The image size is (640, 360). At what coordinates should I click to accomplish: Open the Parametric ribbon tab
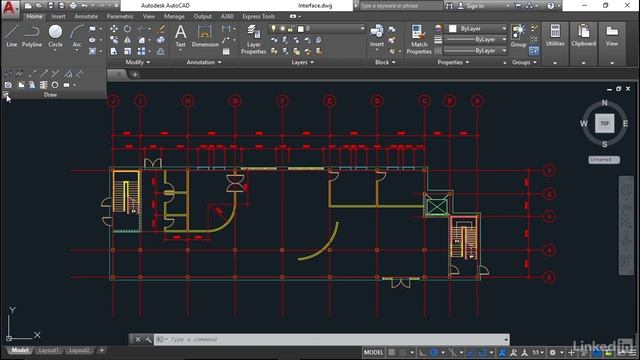pyautogui.click(x=120, y=16)
